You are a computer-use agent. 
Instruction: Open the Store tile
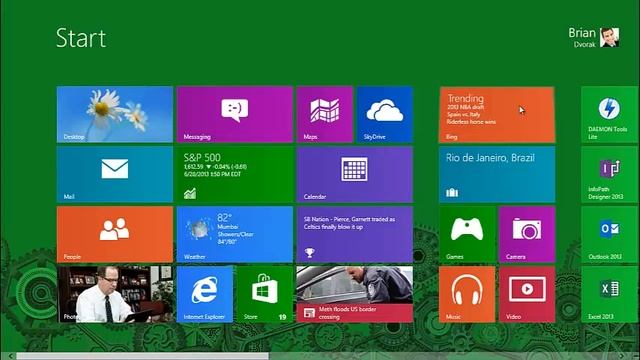click(264, 294)
